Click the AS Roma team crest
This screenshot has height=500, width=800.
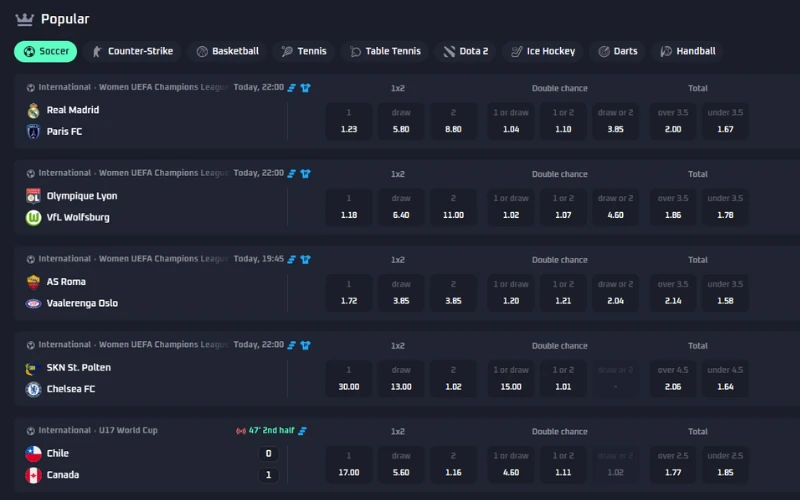tap(33, 282)
